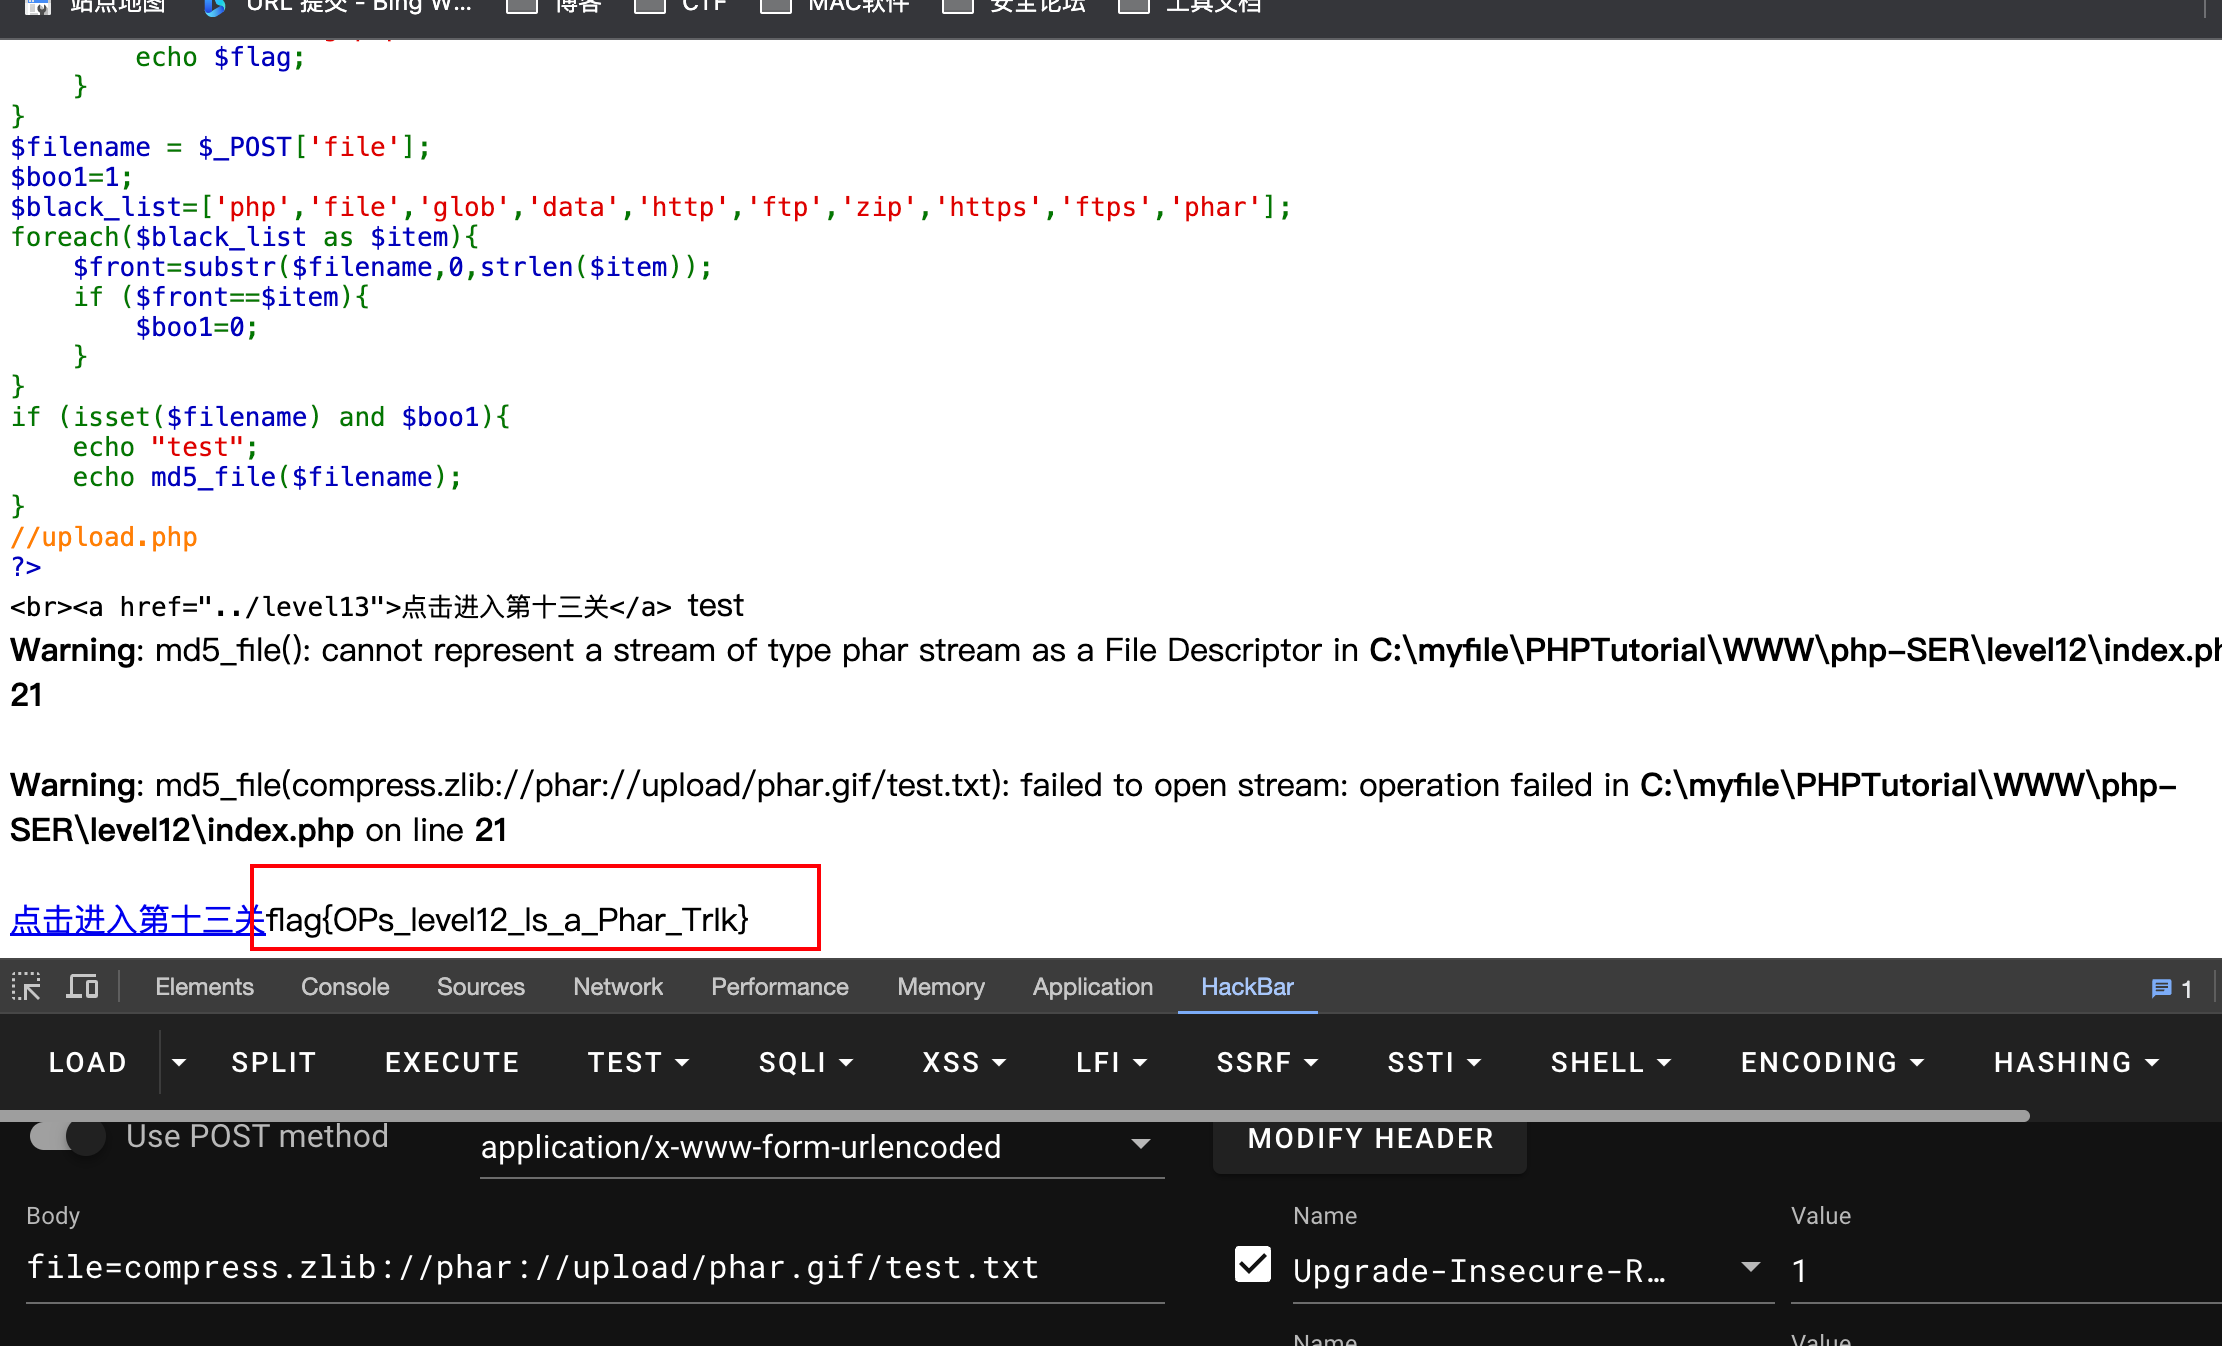Toggle the Use POST method switch
The width and height of the screenshot is (2222, 1346).
click(x=66, y=1136)
